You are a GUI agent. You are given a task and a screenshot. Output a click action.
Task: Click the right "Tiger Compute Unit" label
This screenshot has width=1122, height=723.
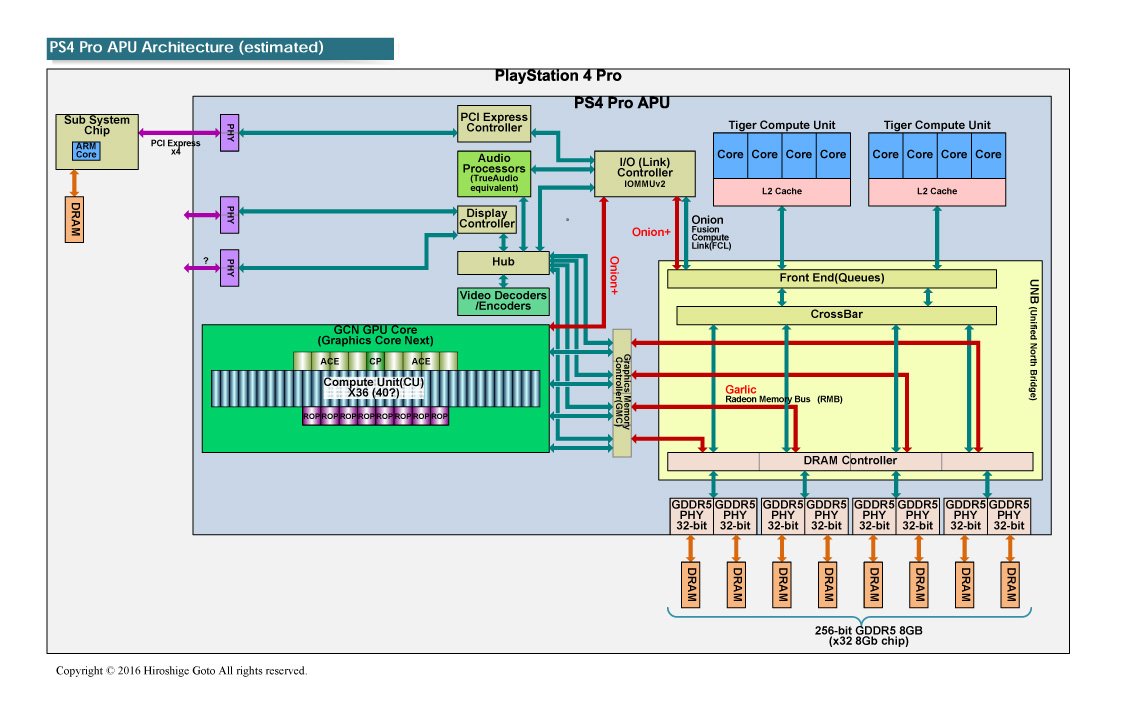(937, 125)
